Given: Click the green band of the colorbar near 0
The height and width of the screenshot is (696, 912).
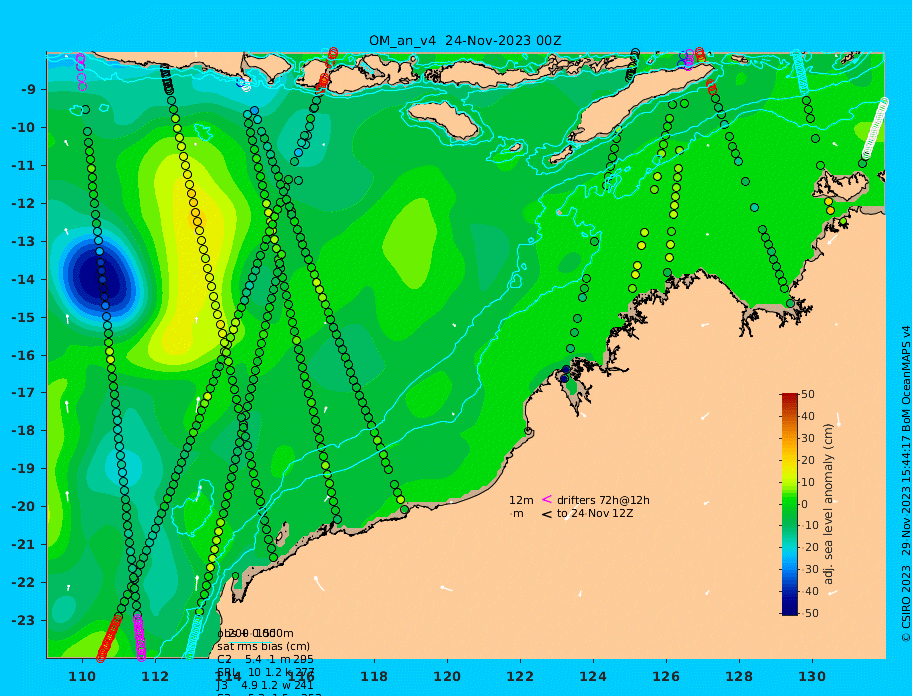Looking at the screenshot, I should (789, 504).
